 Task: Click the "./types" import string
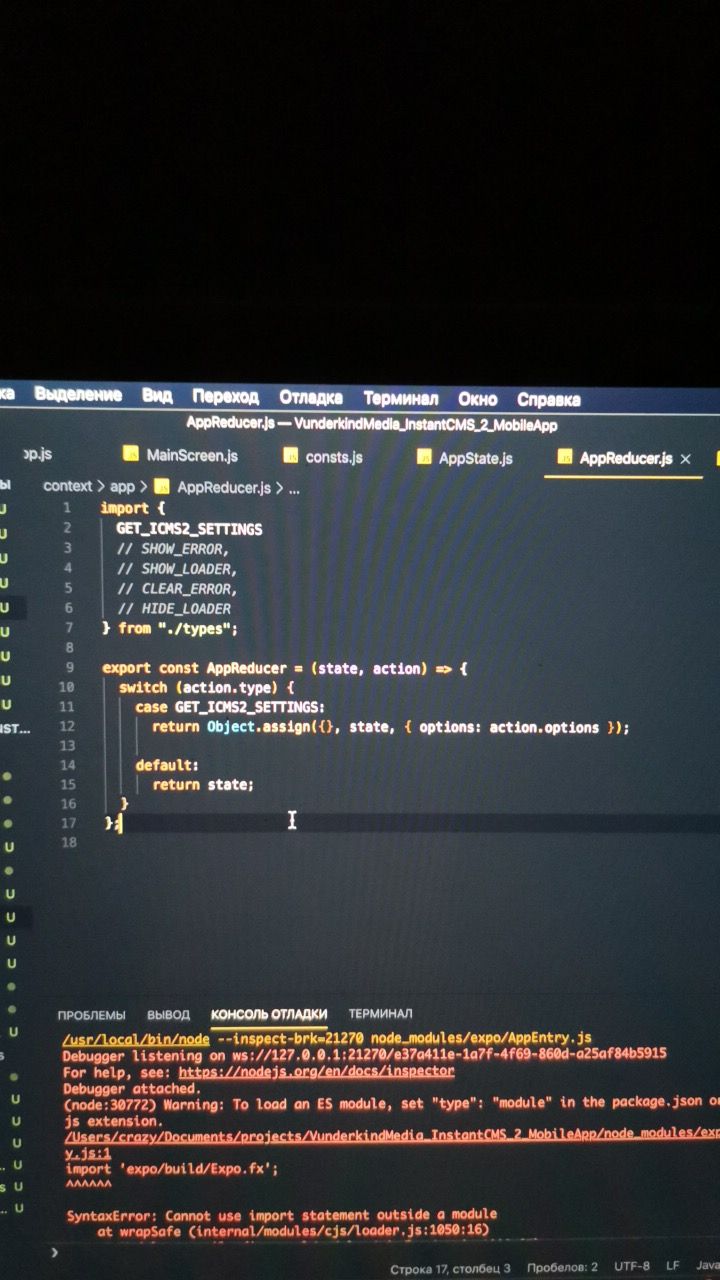[193, 628]
